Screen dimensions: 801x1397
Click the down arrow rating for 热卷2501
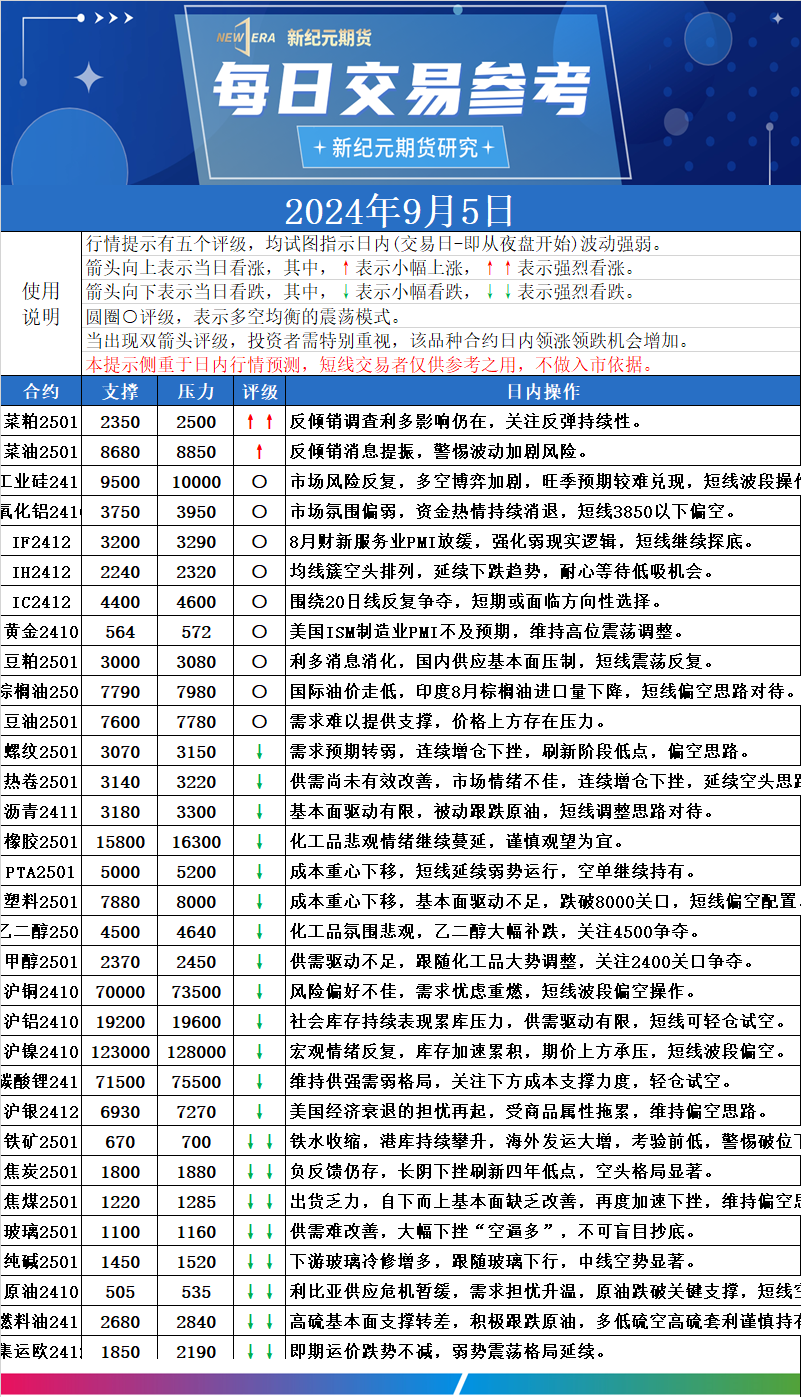[x=259, y=782]
